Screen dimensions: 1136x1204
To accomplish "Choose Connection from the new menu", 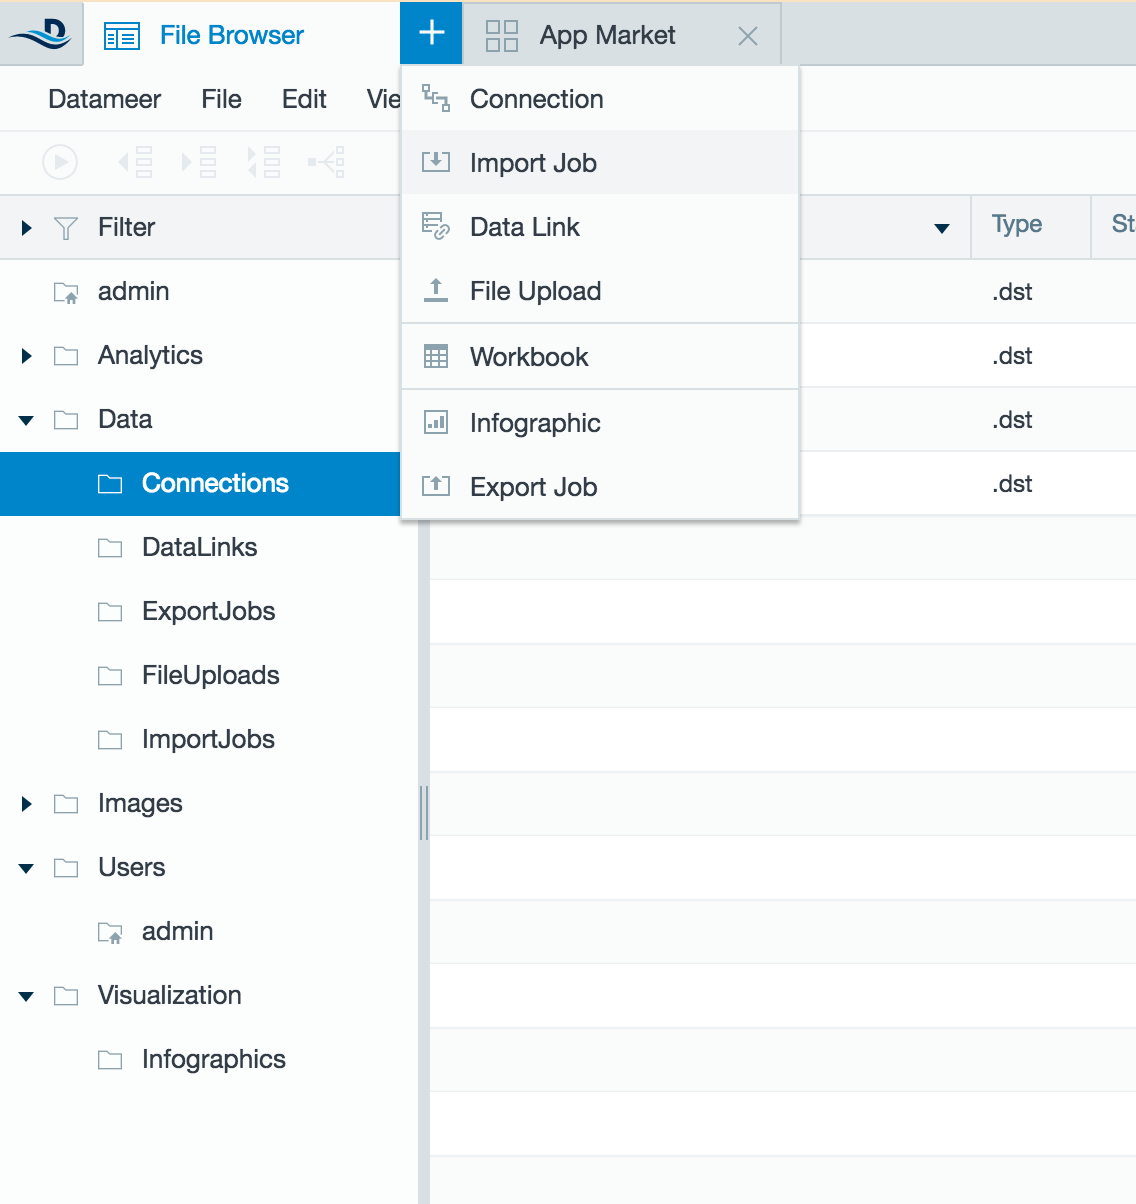I will (x=600, y=99).
